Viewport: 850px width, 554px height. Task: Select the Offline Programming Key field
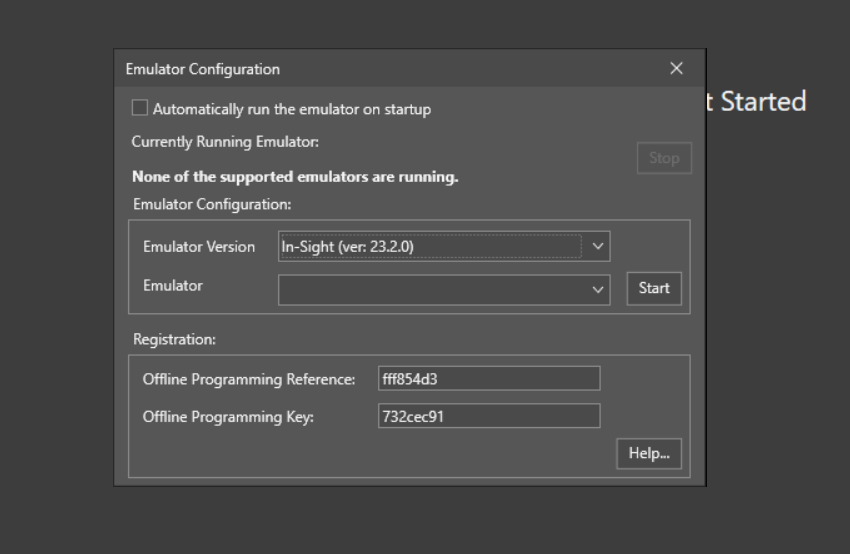(488, 416)
